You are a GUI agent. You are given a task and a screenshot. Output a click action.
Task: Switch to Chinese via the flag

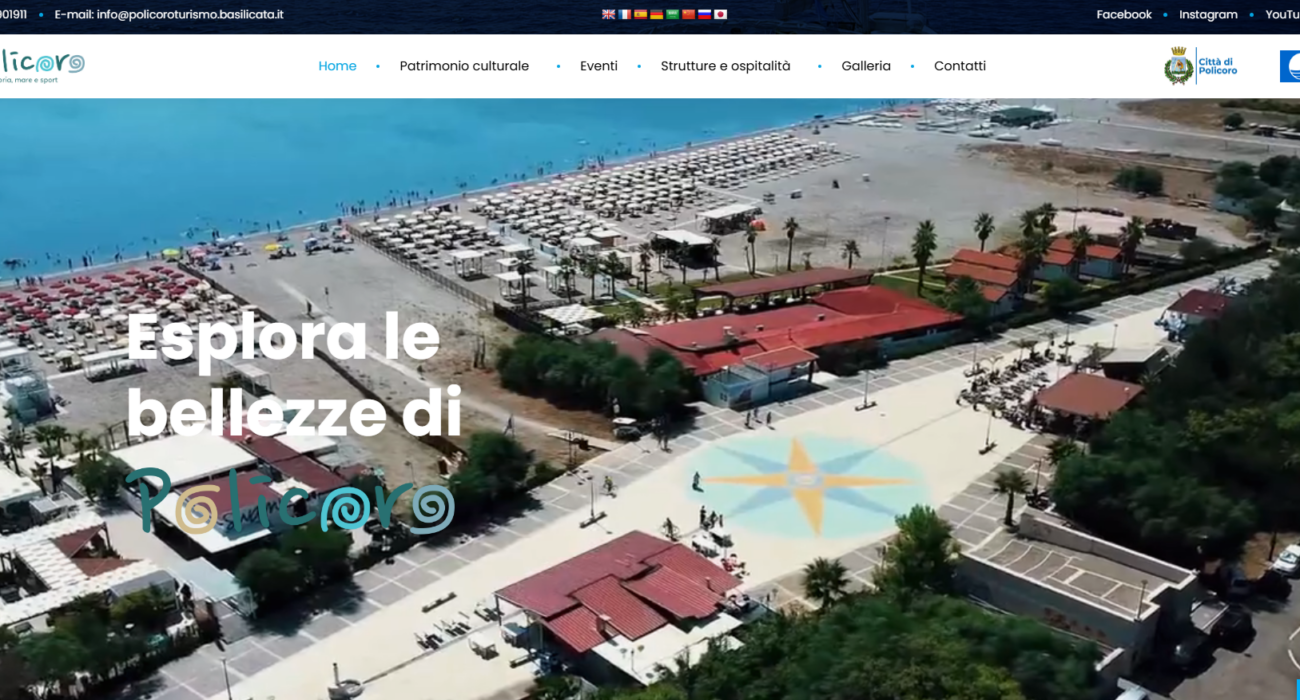tap(688, 15)
